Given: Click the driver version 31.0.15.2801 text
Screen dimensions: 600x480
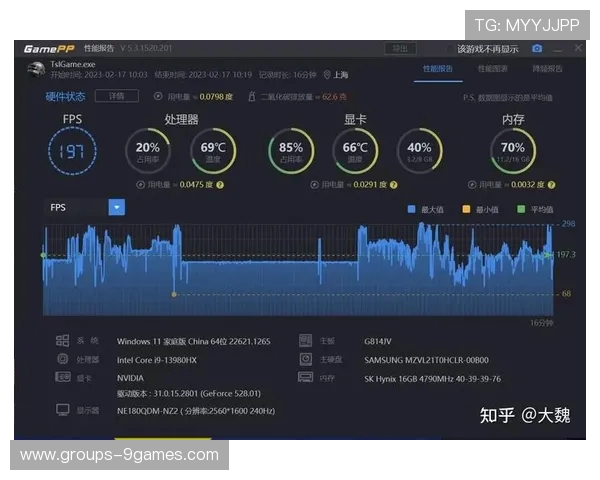Looking at the screenshot, I should click(x=189, y=393).
